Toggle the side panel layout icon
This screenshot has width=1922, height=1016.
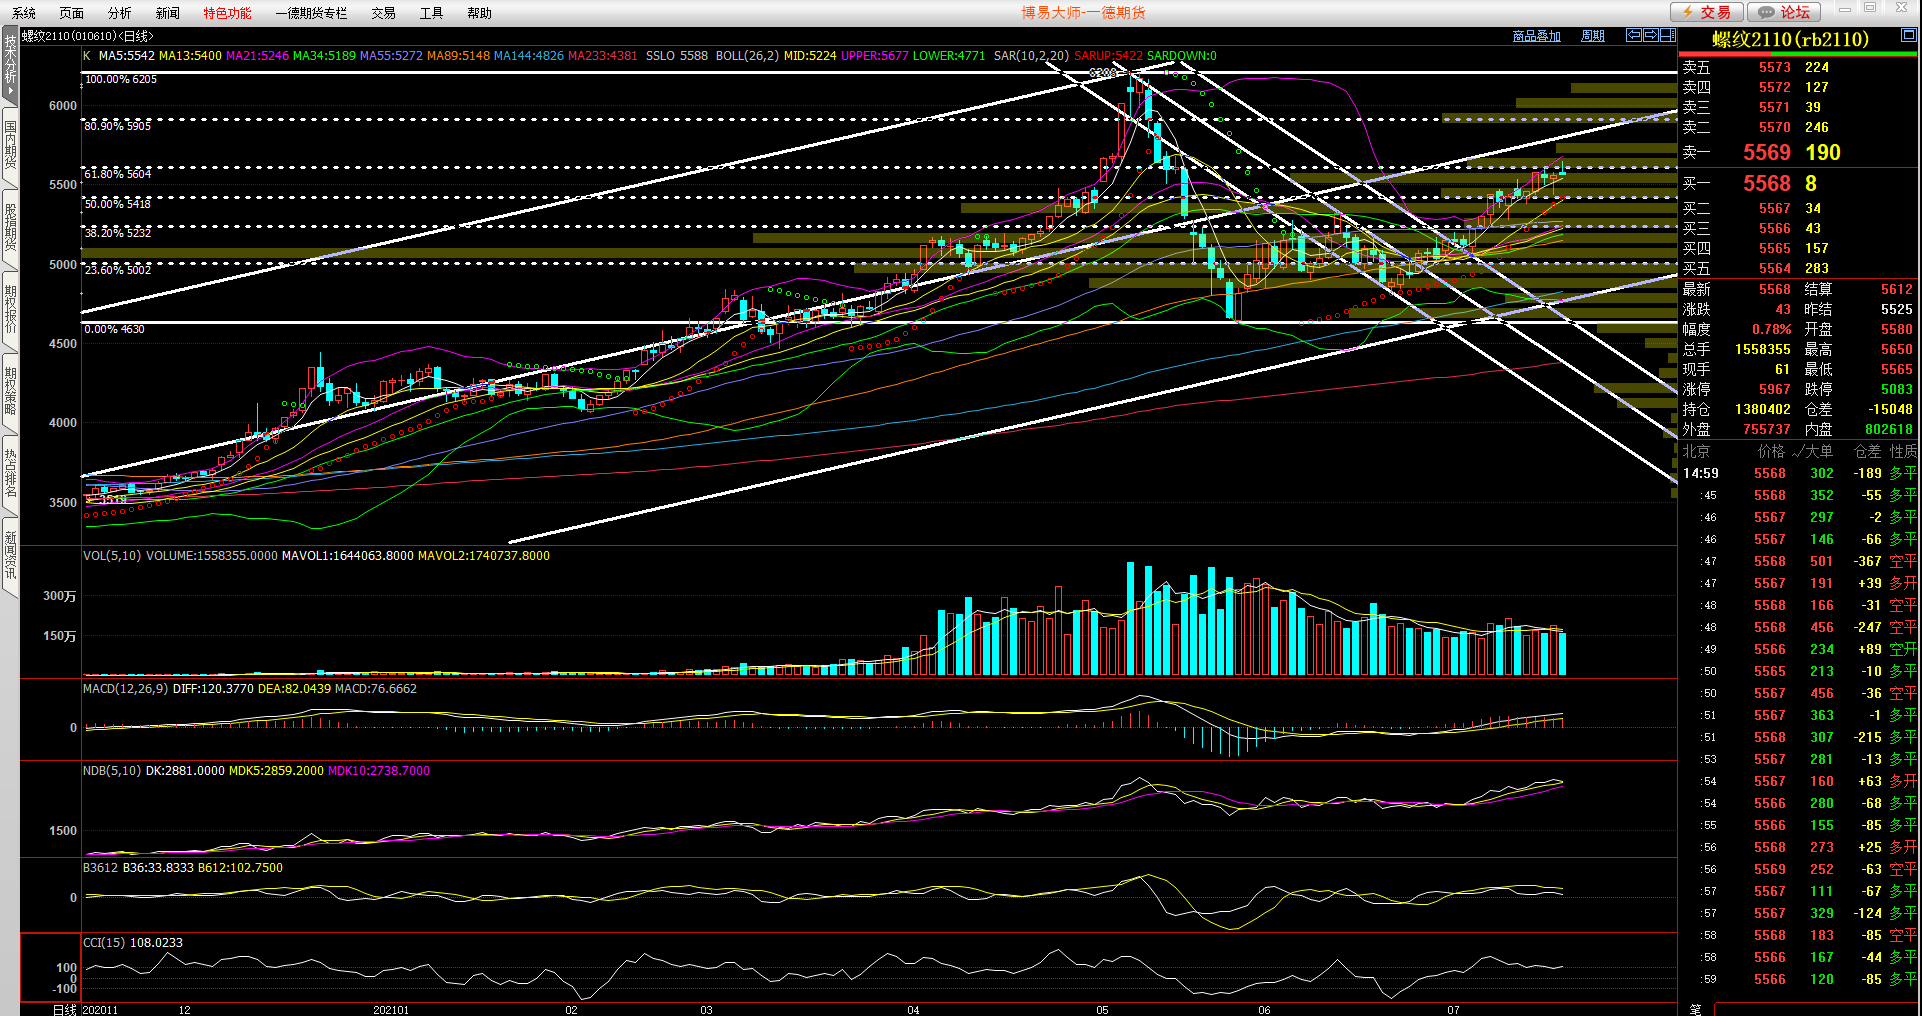[1667, 35]
